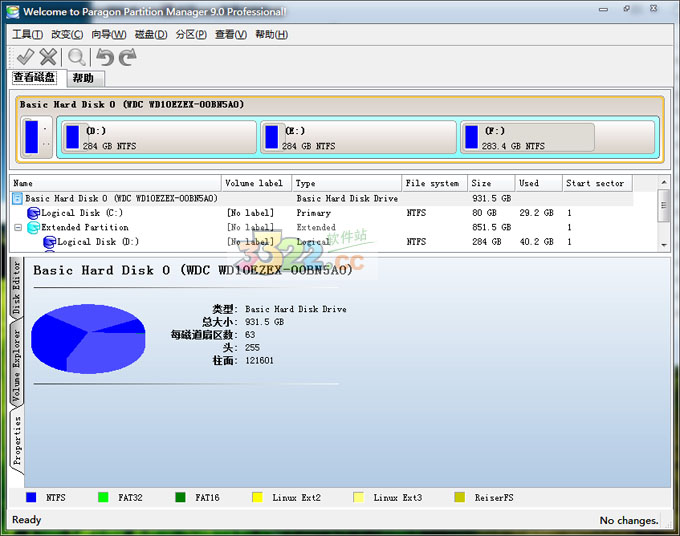Switch to the Disk Editor side tab
The height and width of the screenshot is (536, 680).
click(x=16, y=288)
